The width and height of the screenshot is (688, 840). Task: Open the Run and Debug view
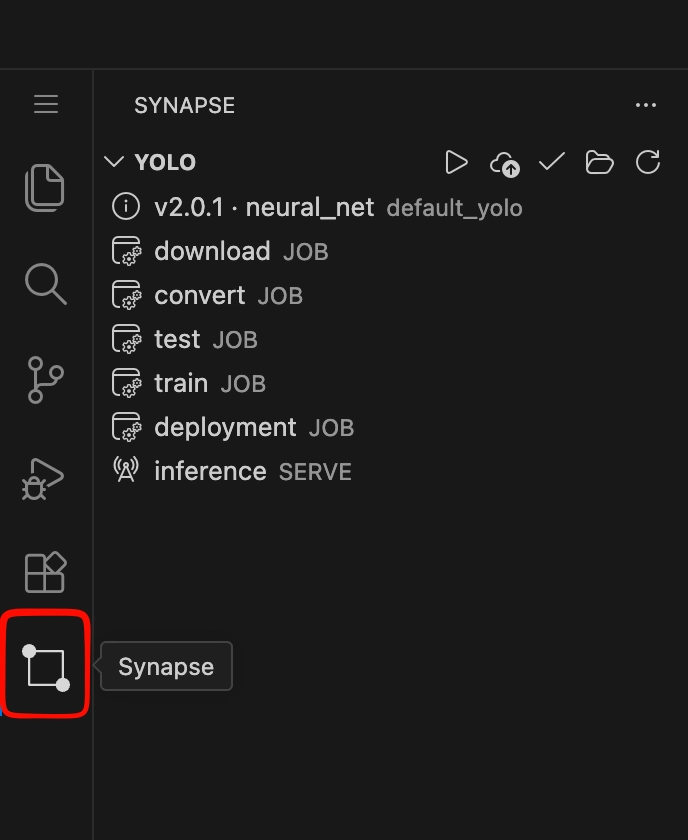[43, 478]
